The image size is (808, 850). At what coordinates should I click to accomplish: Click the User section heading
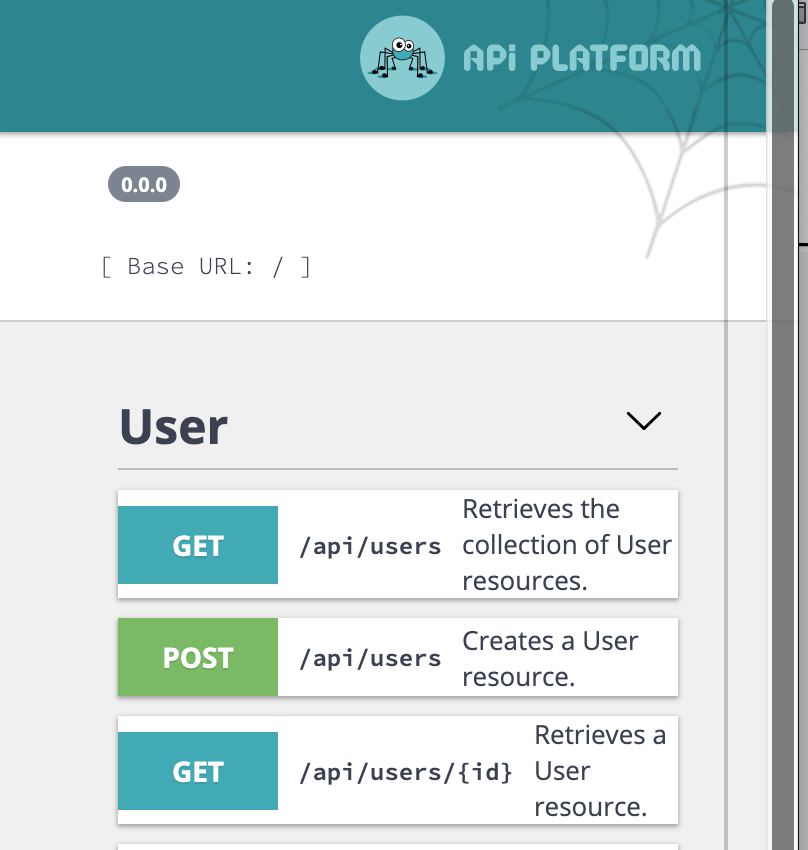click(x=172, y=426)
